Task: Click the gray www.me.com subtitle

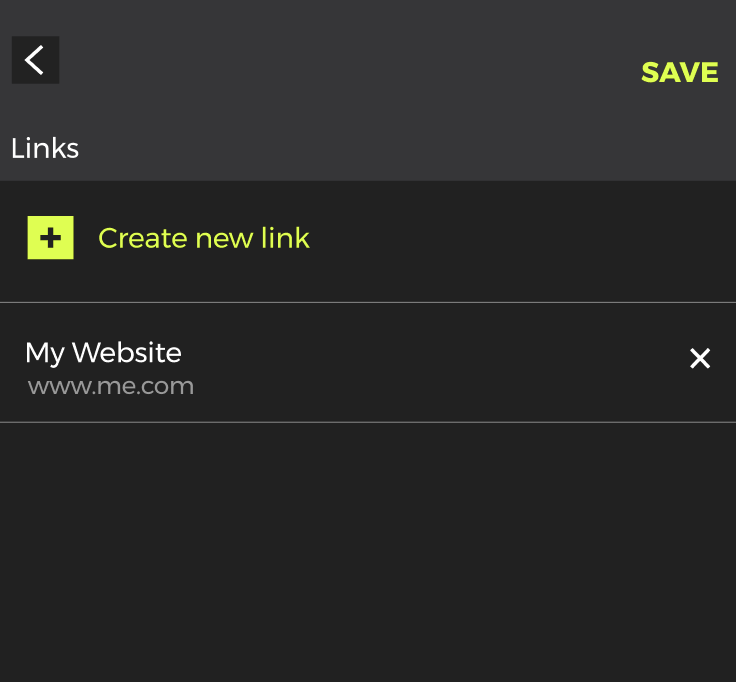Action: (x=111, y=386)
